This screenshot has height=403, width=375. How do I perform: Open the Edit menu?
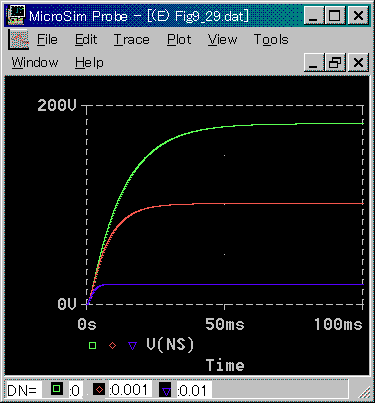tap(86, 40)
